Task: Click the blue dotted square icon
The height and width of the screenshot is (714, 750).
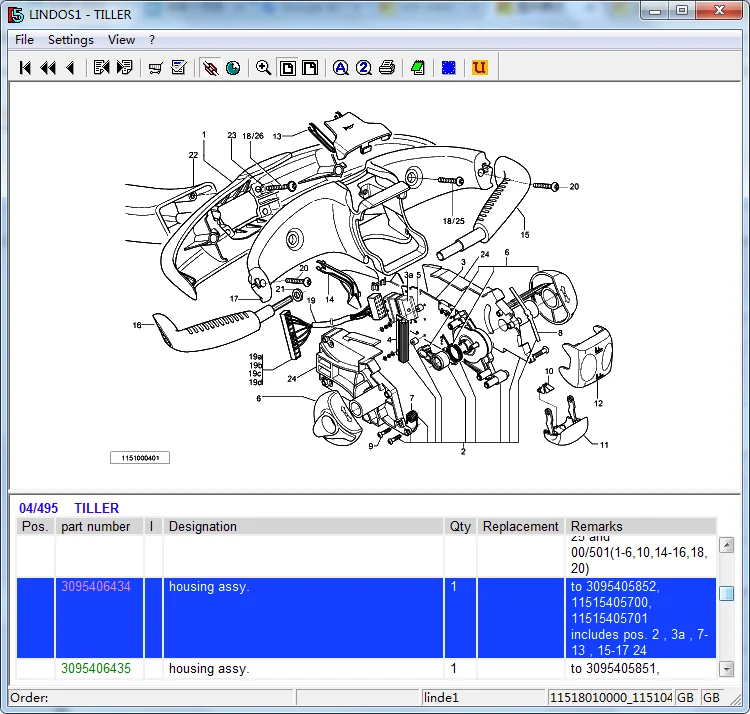Action: (x=449, y=68)
